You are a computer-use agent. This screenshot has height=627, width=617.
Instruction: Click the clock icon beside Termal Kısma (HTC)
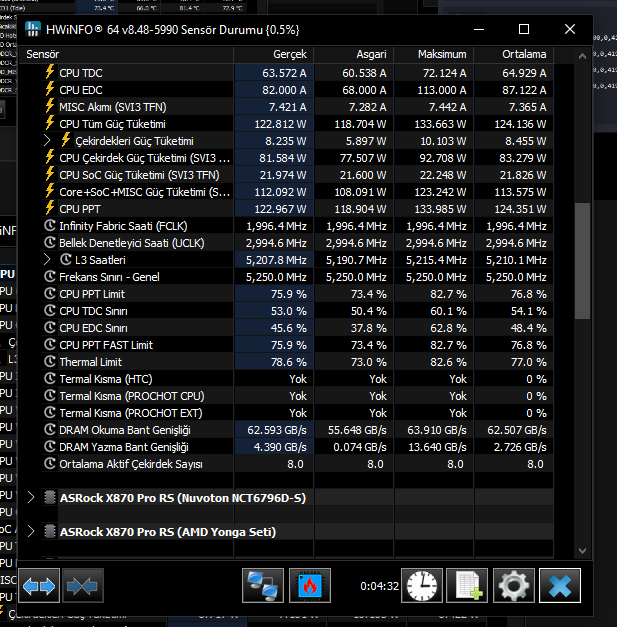coord(50,378)
